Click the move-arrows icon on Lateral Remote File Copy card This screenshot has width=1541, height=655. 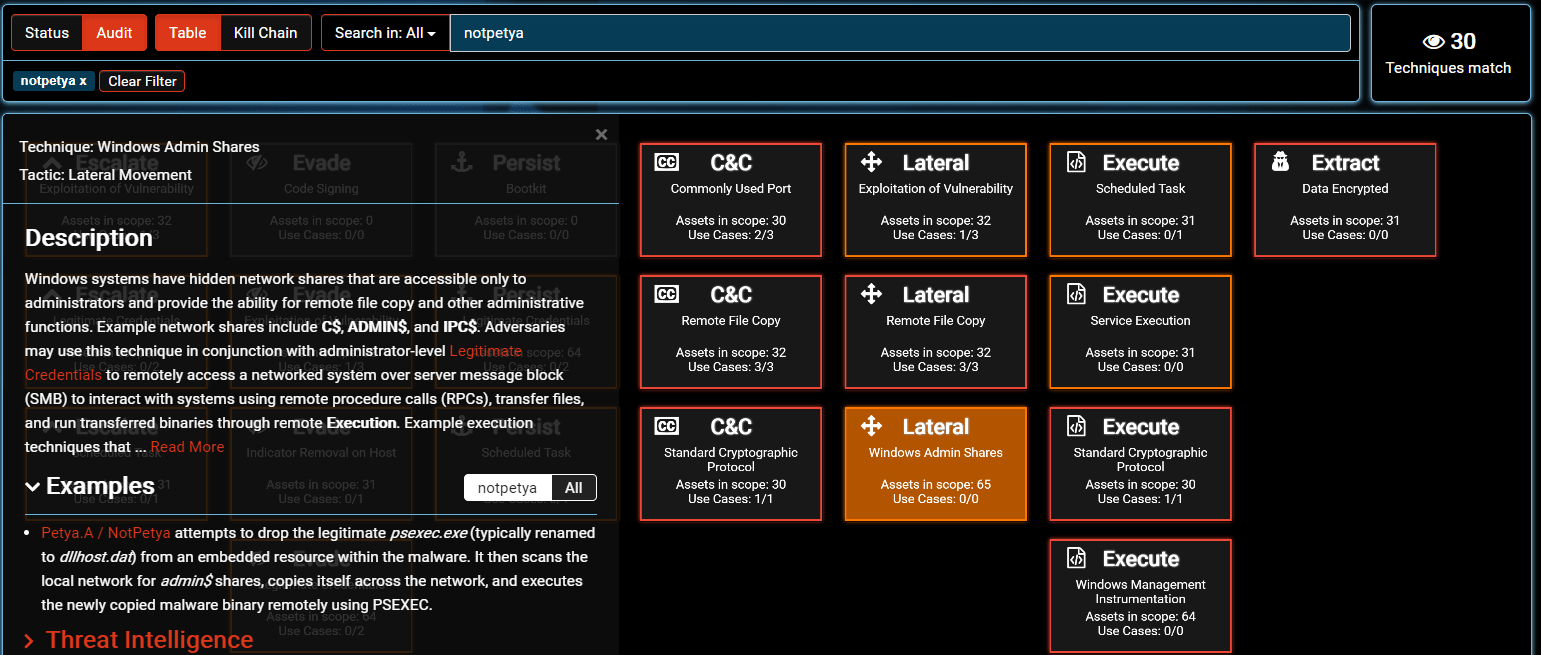[871, 294]
